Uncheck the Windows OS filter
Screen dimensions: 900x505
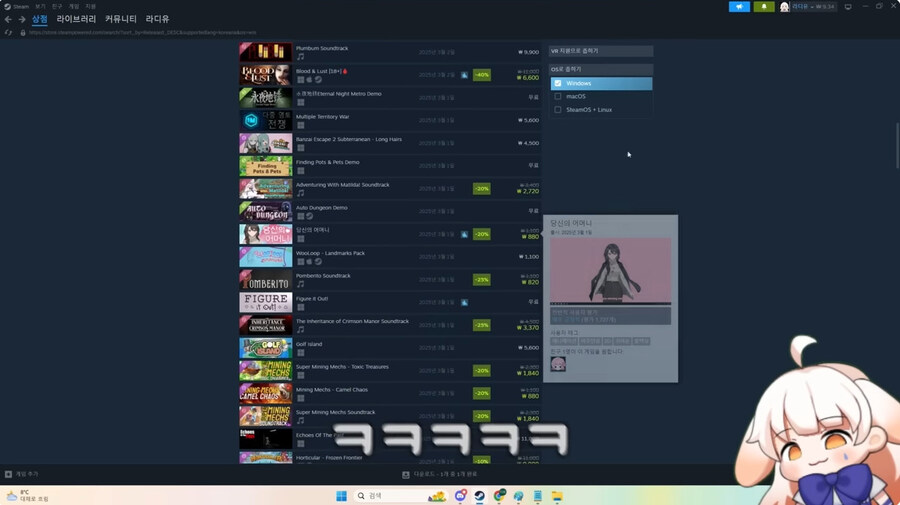[x=558, y=83]
